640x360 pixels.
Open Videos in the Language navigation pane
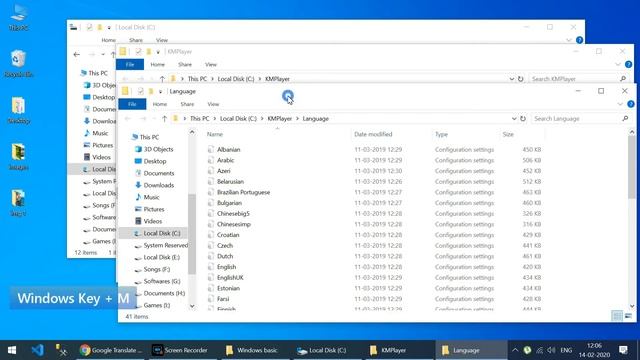pyautogui.click(x=153, y=221)
